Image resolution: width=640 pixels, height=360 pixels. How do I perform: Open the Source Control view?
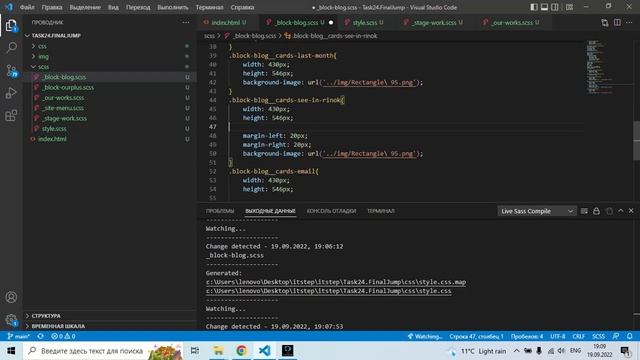click(x=11, y=71)
